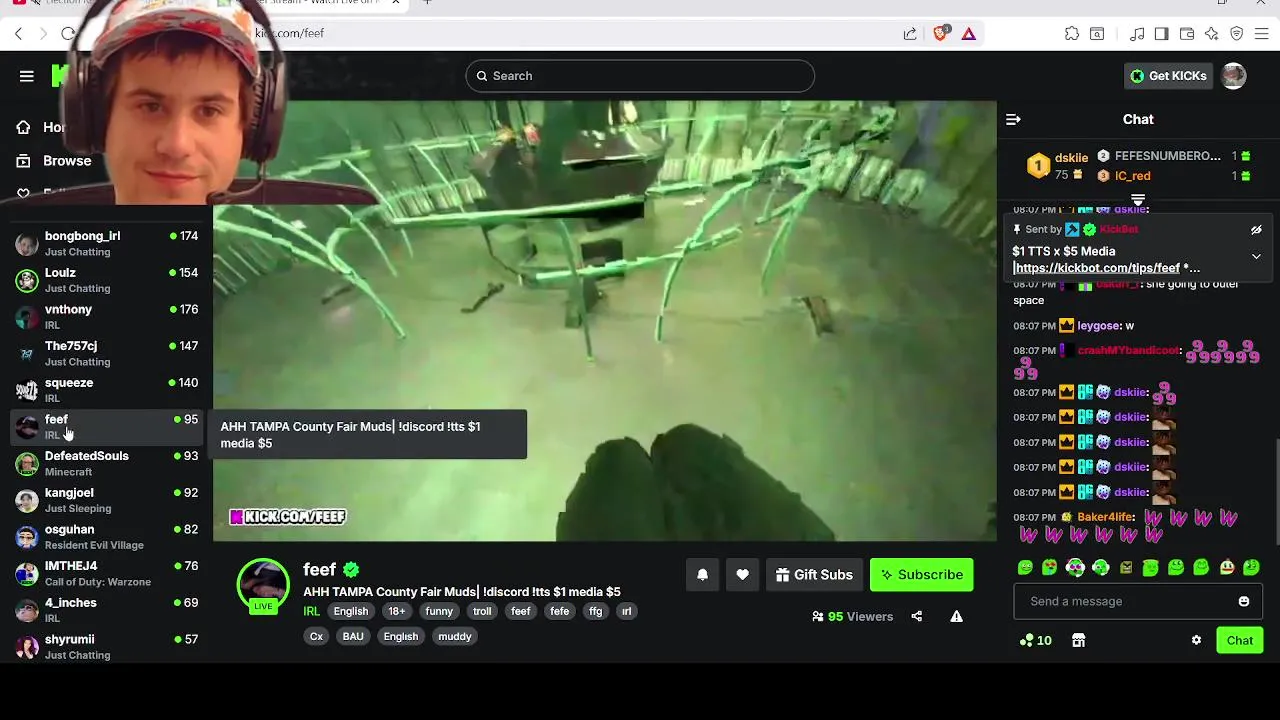The width and height of the screenshot is (1280, 720).
Task: Open Browse in the left sidebar
Action: (x=54, y=161)
